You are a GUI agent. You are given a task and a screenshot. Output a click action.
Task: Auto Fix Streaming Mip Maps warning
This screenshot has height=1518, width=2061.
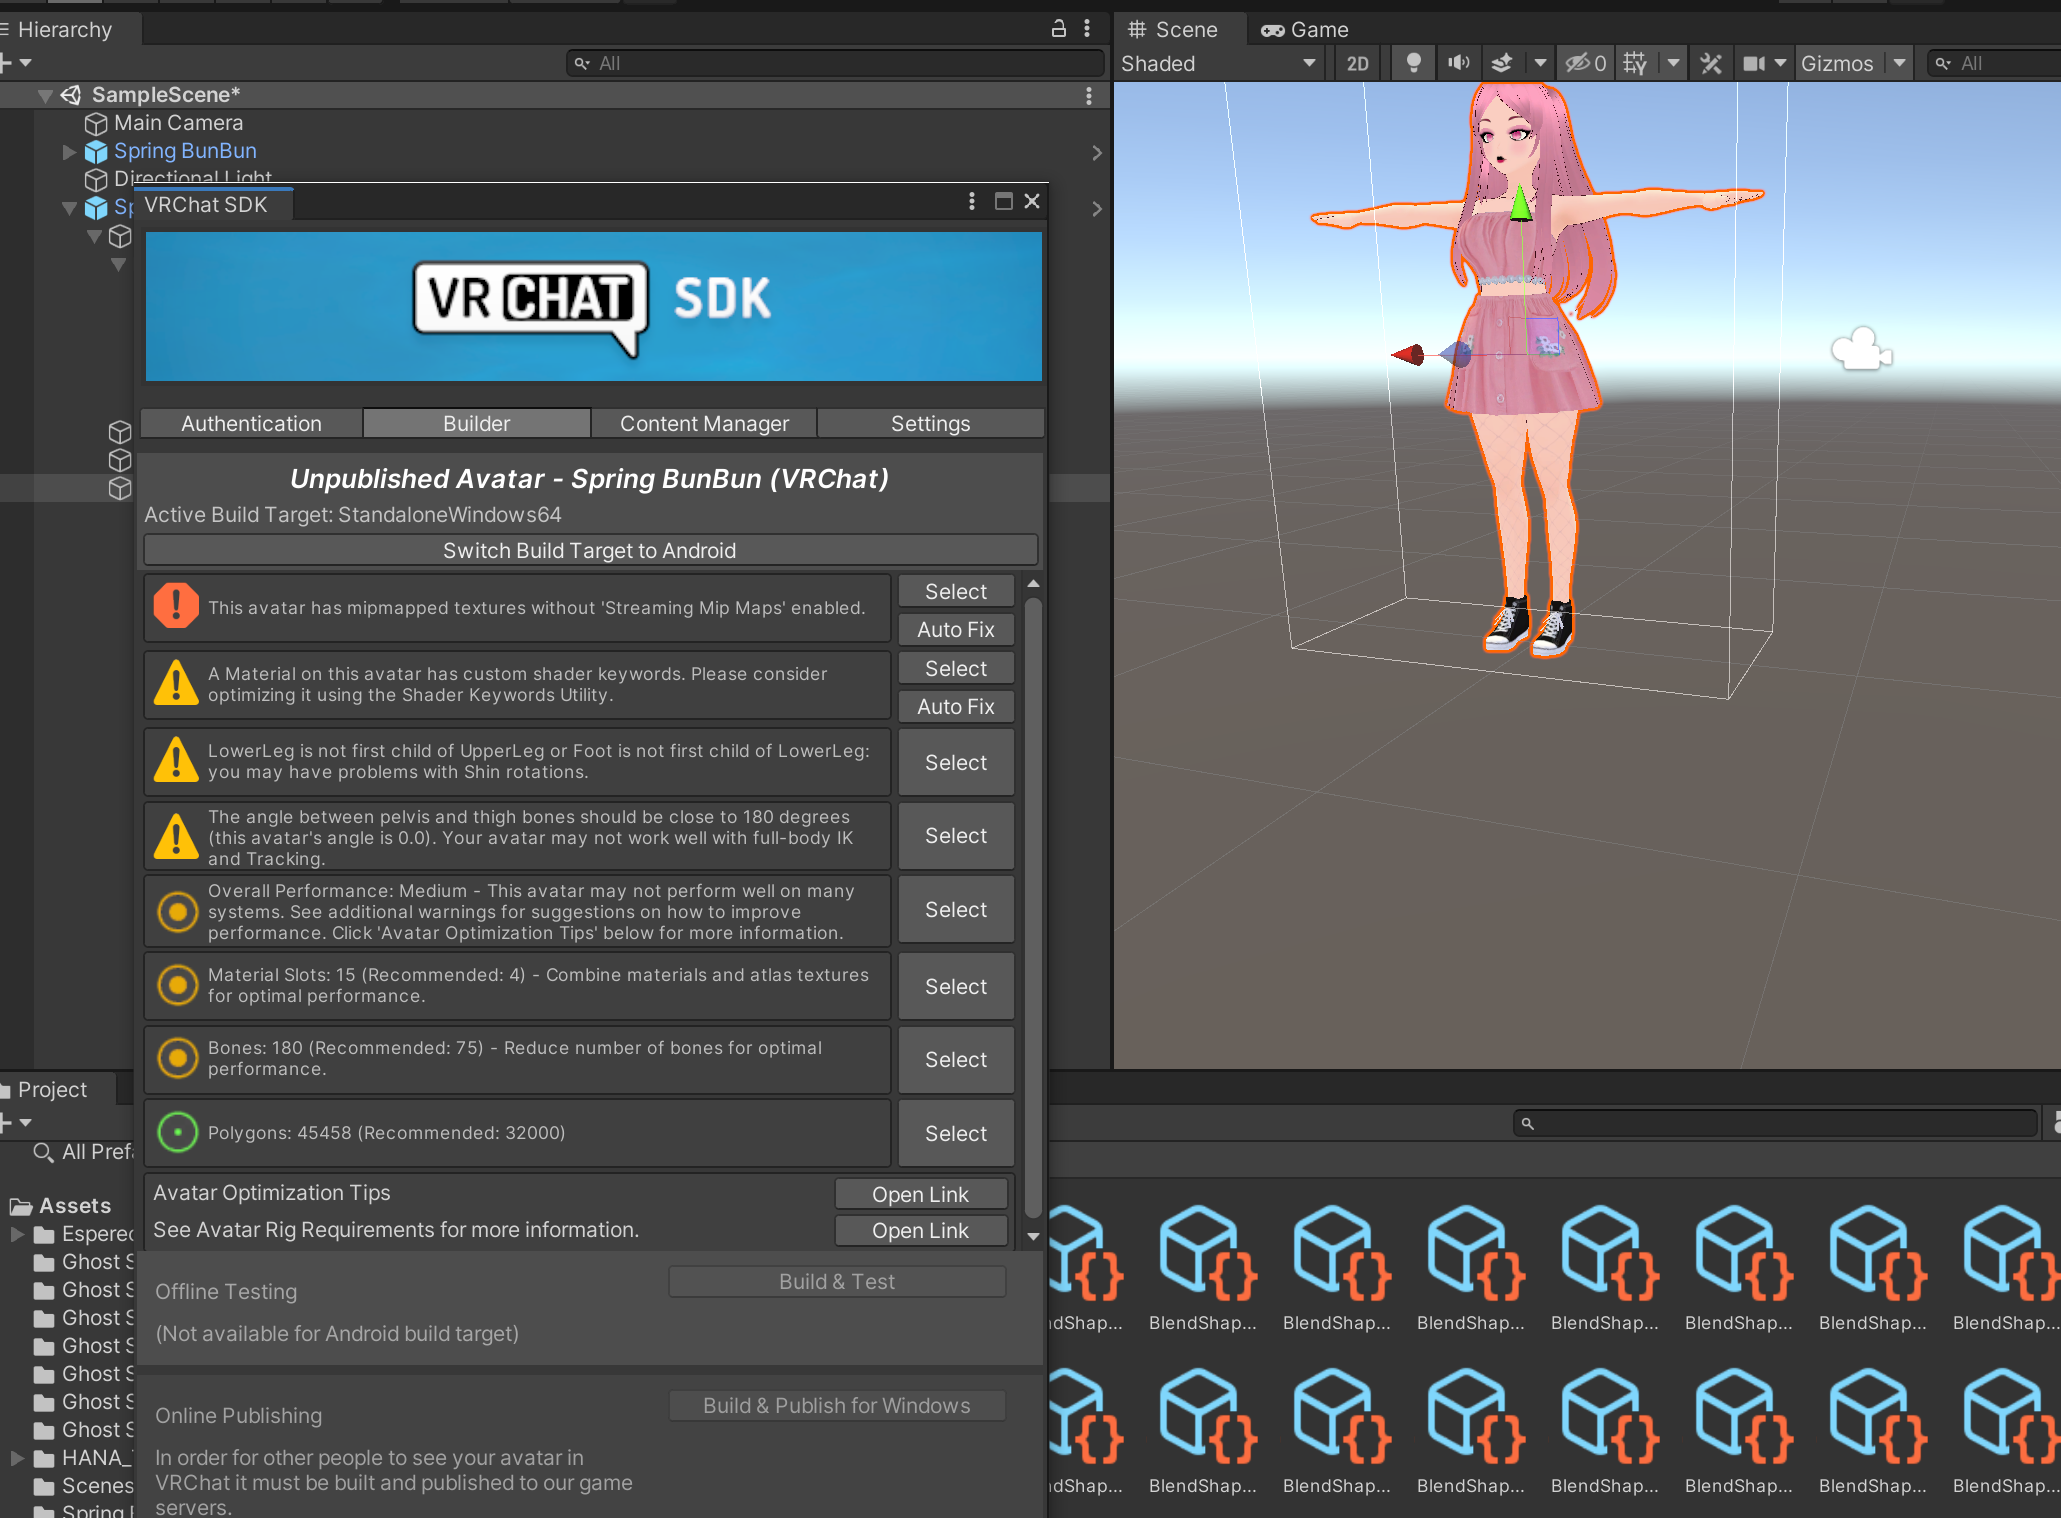[955, 630]
